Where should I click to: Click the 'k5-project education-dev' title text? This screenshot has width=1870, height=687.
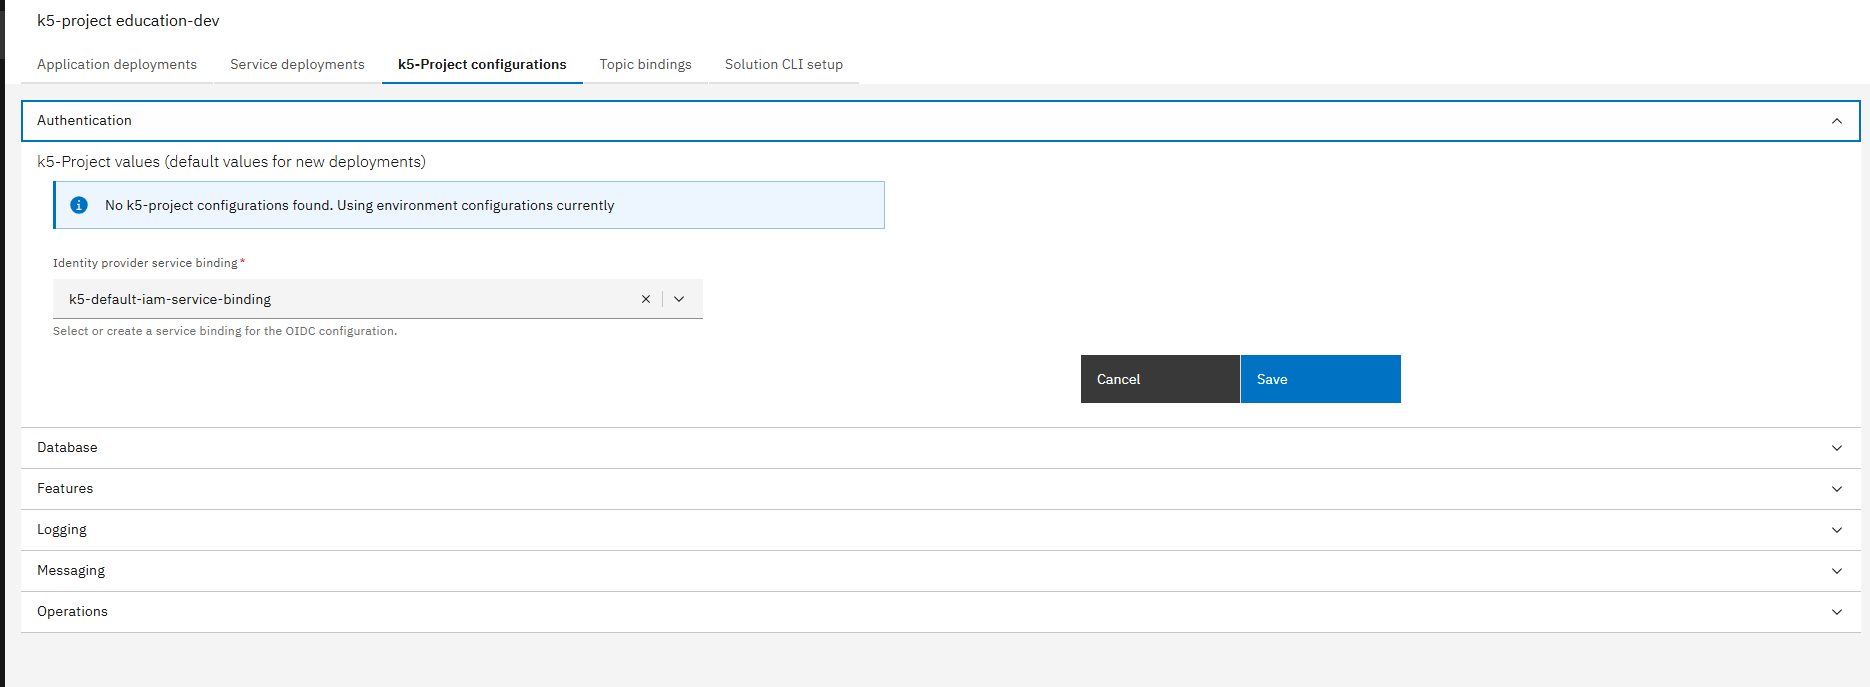pos(128,21)
